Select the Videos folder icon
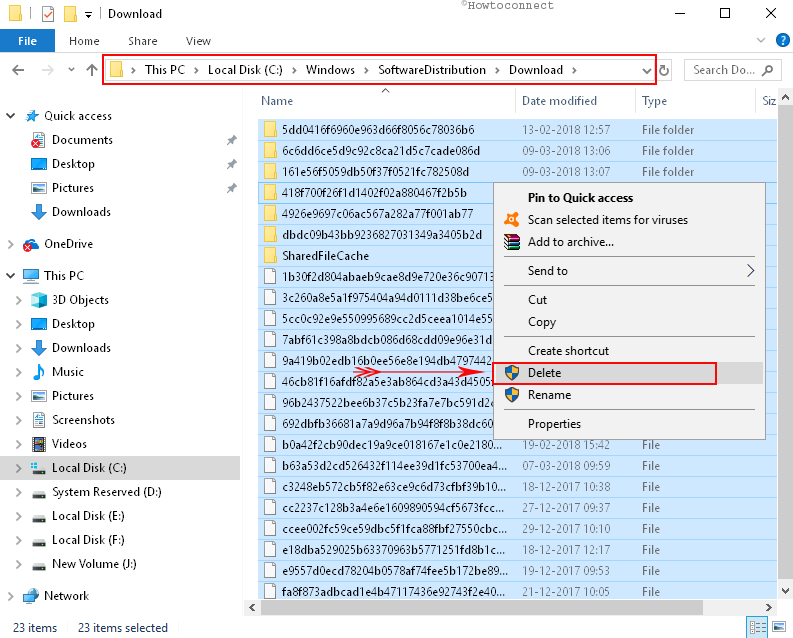The width and height of the screenshot is (793, 638). coord(39,444)
